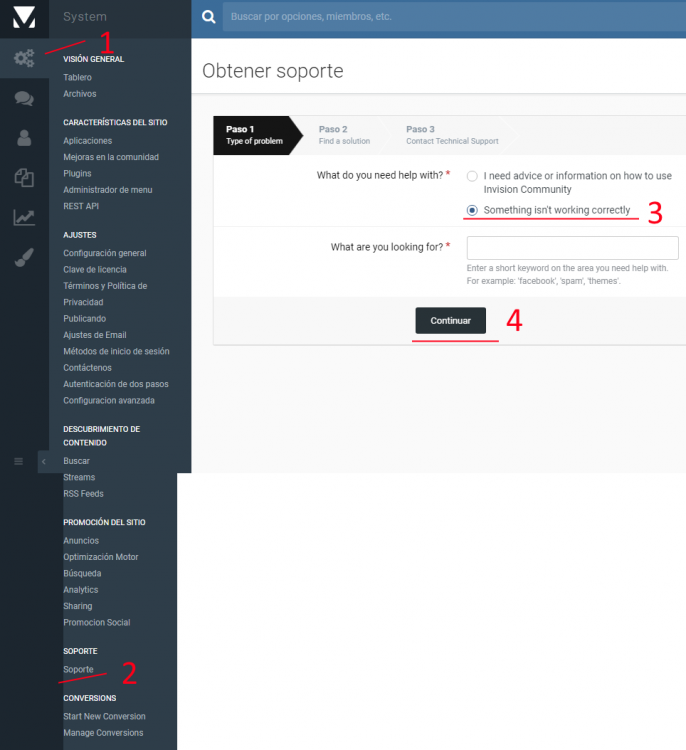Open the Statistics chart icon section
The height and width of the screenshot is (750, 686).
coord(24,217)
